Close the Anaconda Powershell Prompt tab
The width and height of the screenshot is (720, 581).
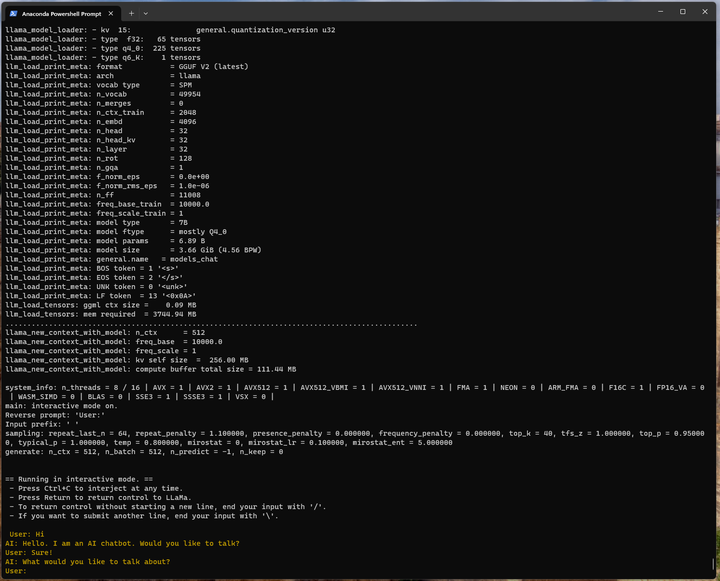(111, 13)
